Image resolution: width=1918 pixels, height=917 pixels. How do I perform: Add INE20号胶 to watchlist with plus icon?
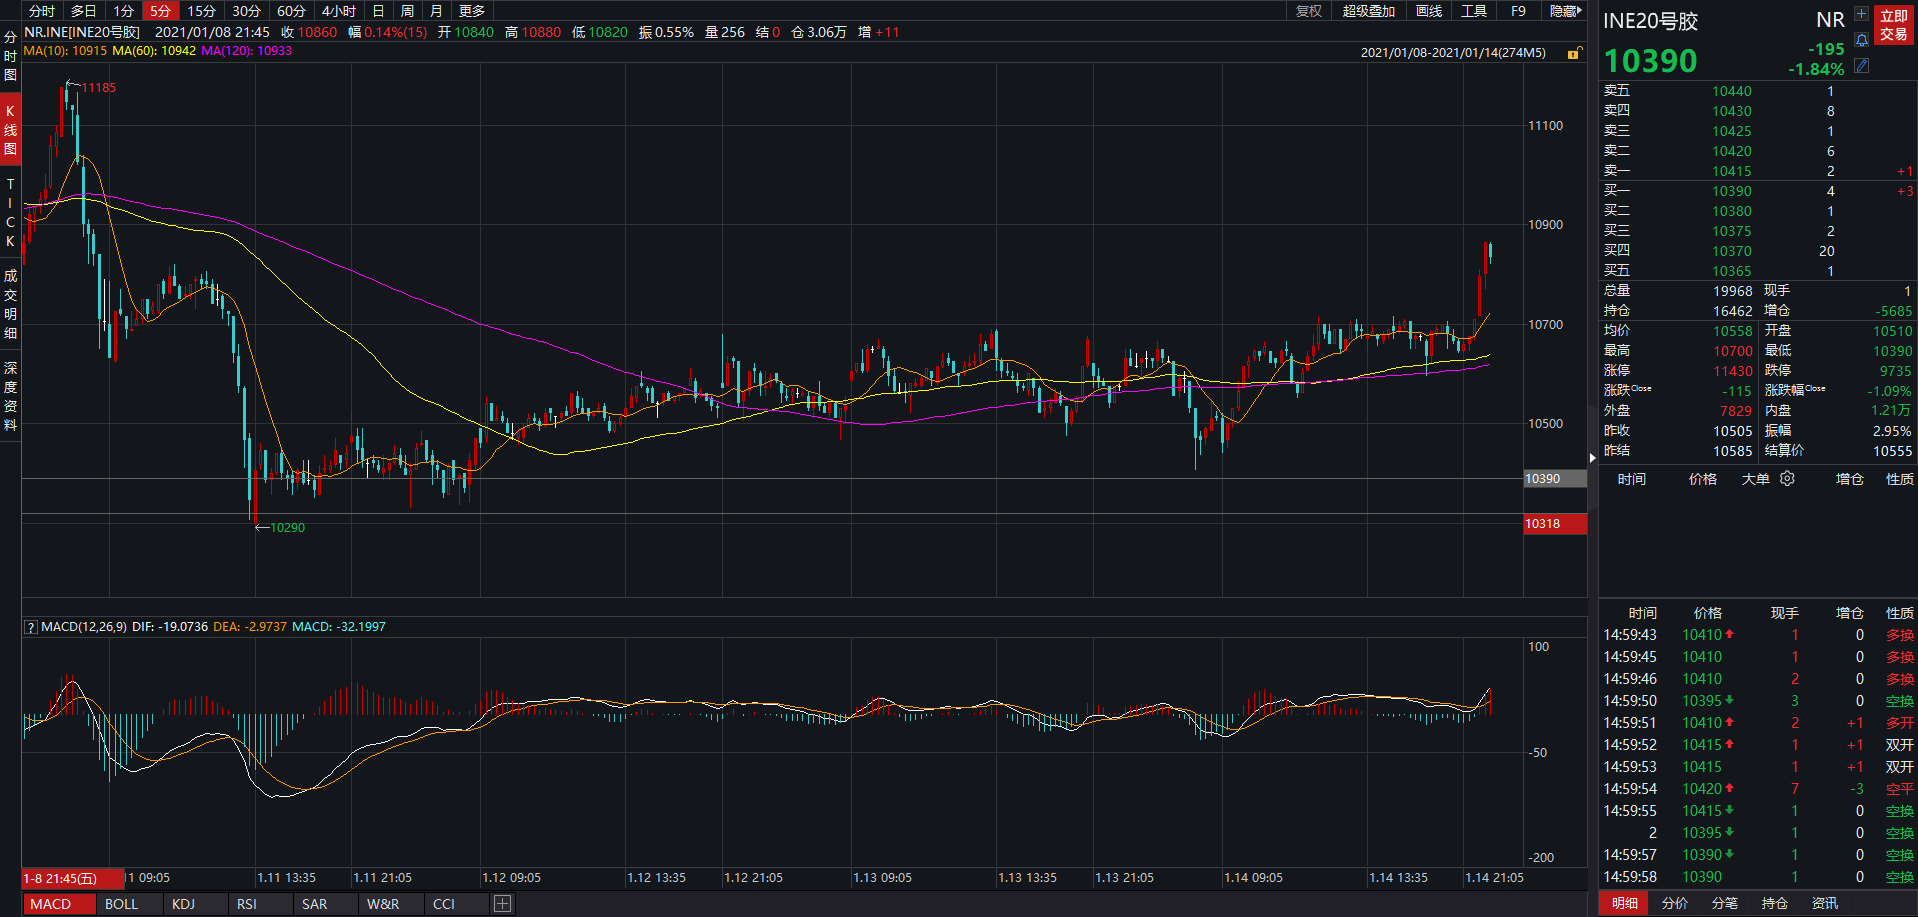tap(1861, 14)
